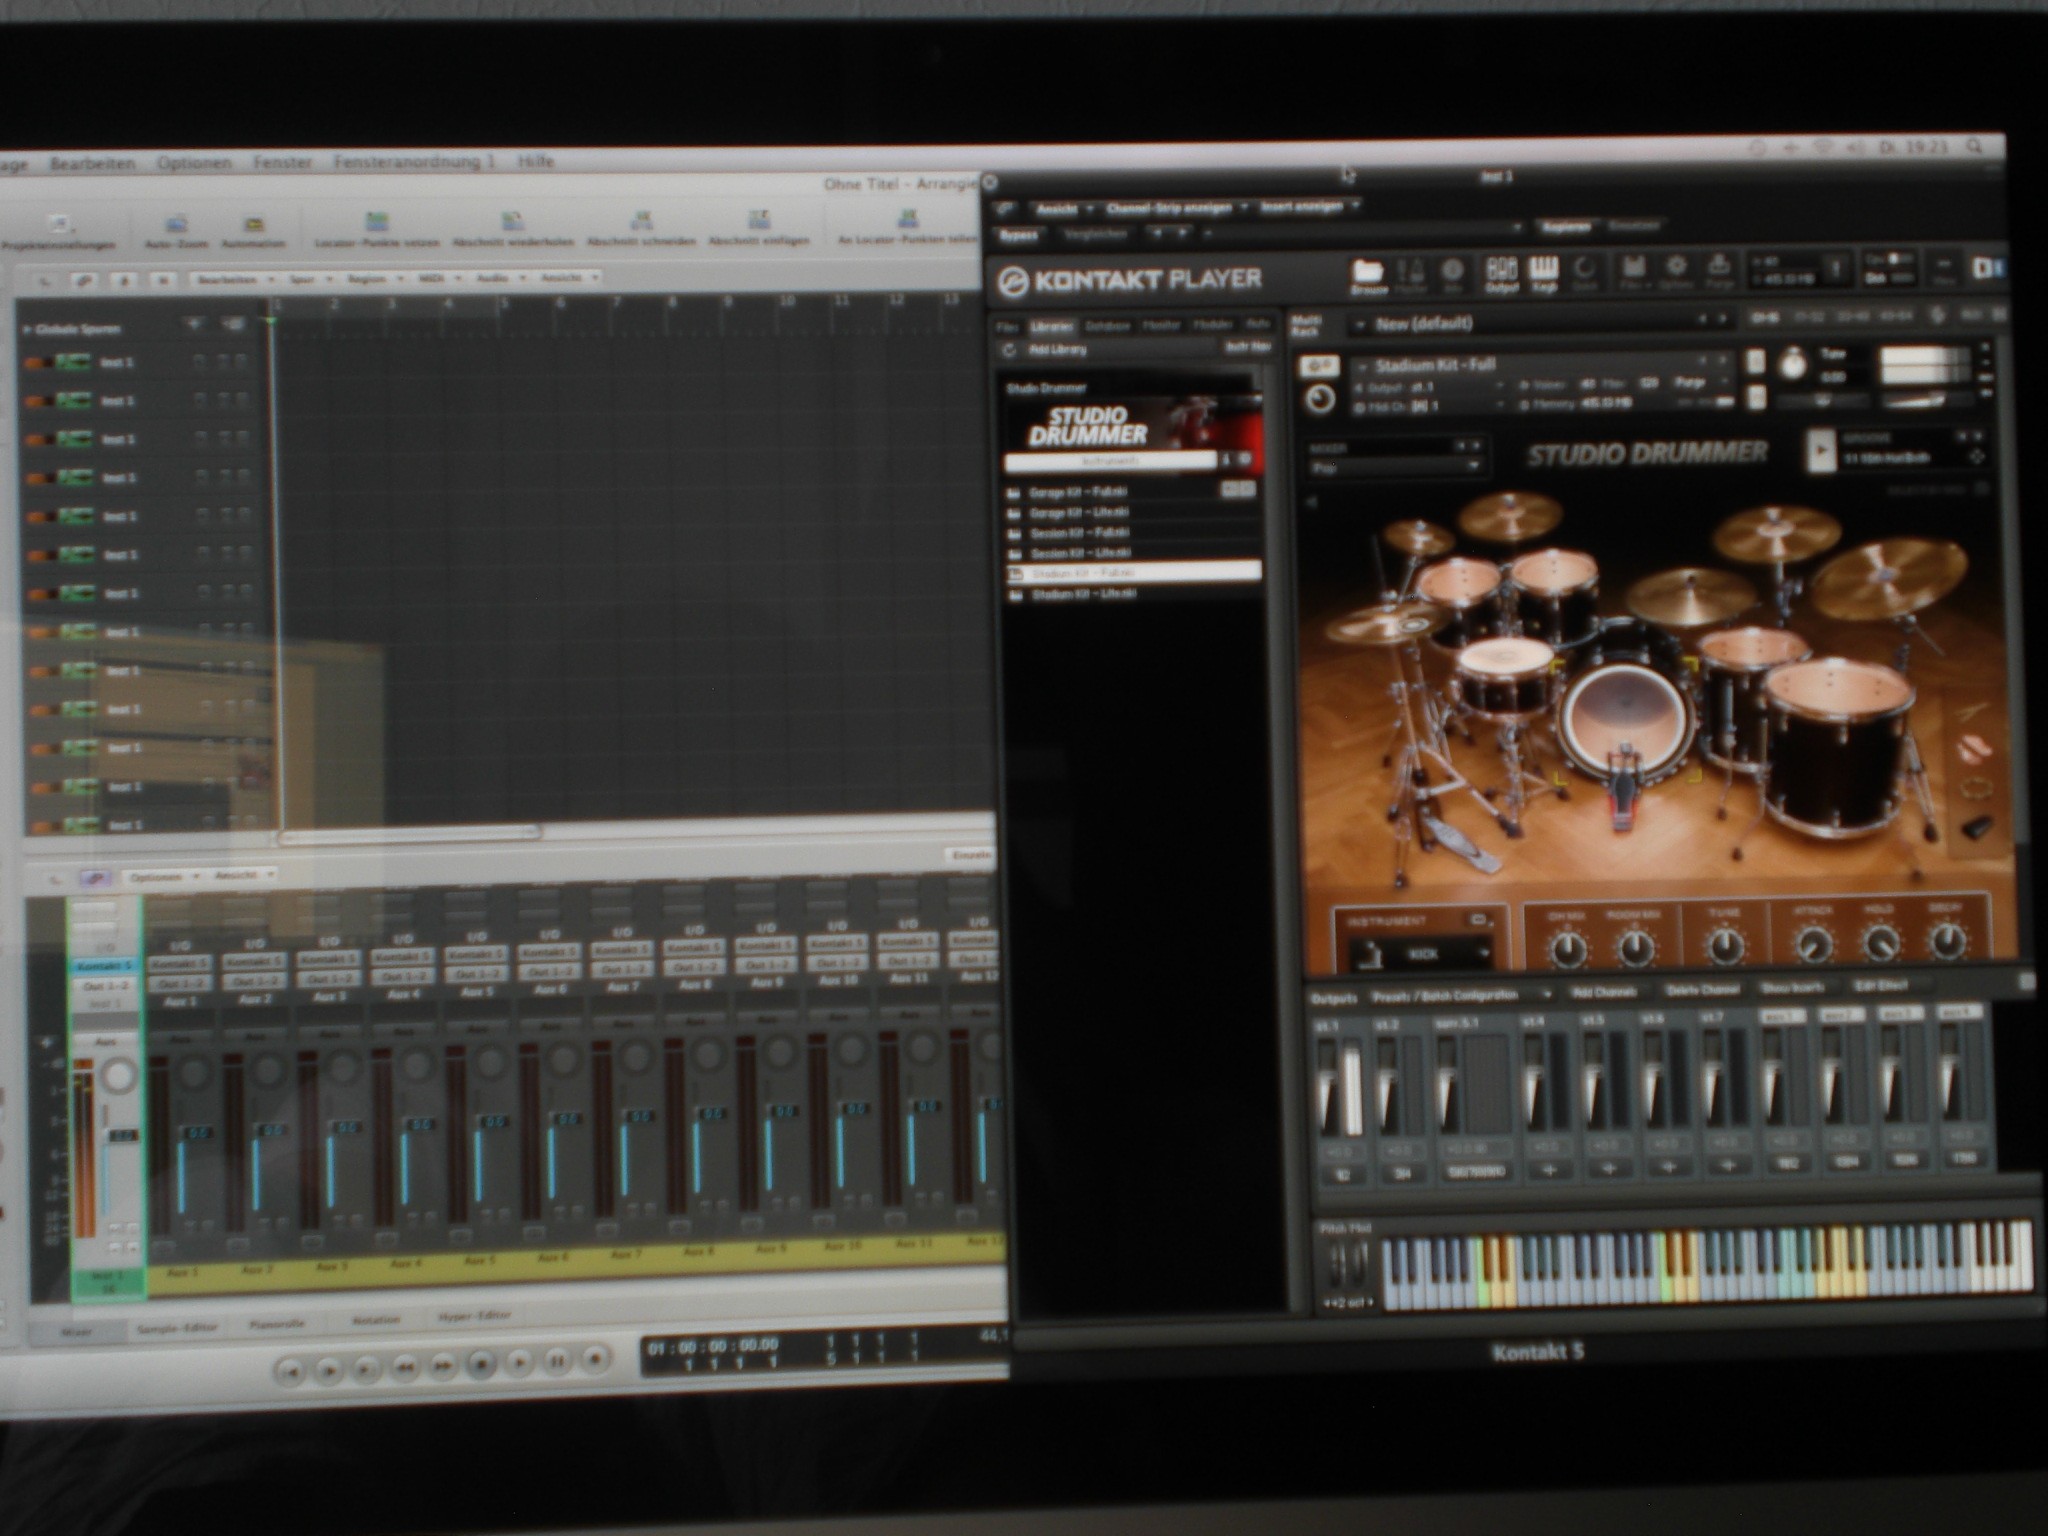The height and width of the screenshot is (1536, 2048).
Task: Click the st.1 output fader in Kontakt
Action: 1328,1085
